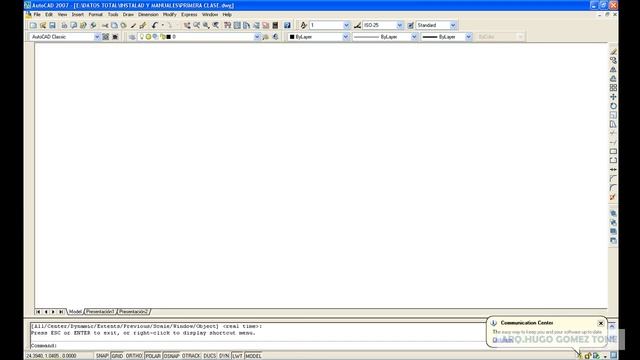Screen dimensions: 640x360
Task: Select the Erase tool in Modify toolbar
Action: pos(613,51)
